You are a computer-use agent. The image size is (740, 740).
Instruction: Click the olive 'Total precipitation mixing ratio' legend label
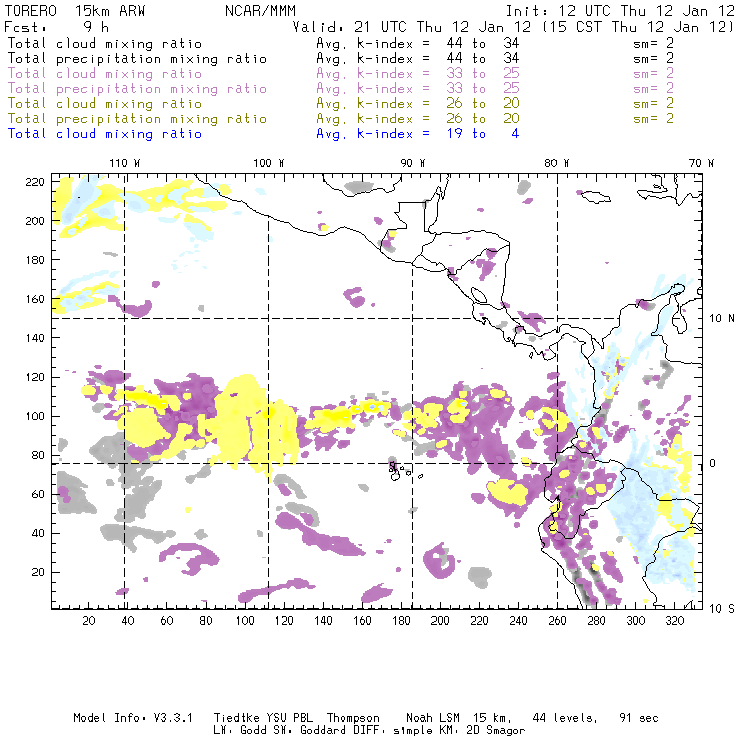coord(137,119)
